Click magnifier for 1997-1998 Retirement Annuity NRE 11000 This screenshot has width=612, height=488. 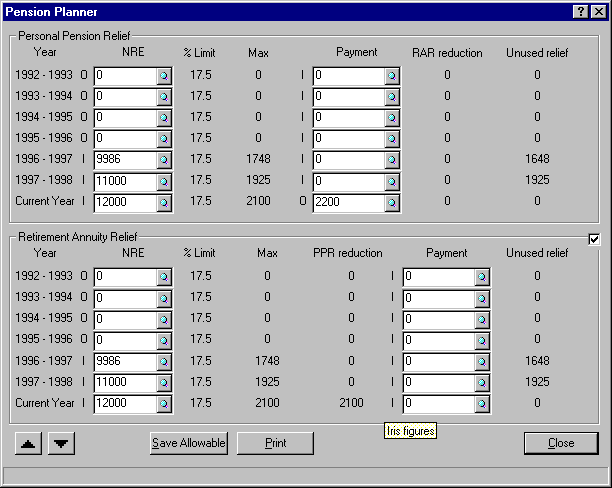(164, 383)
